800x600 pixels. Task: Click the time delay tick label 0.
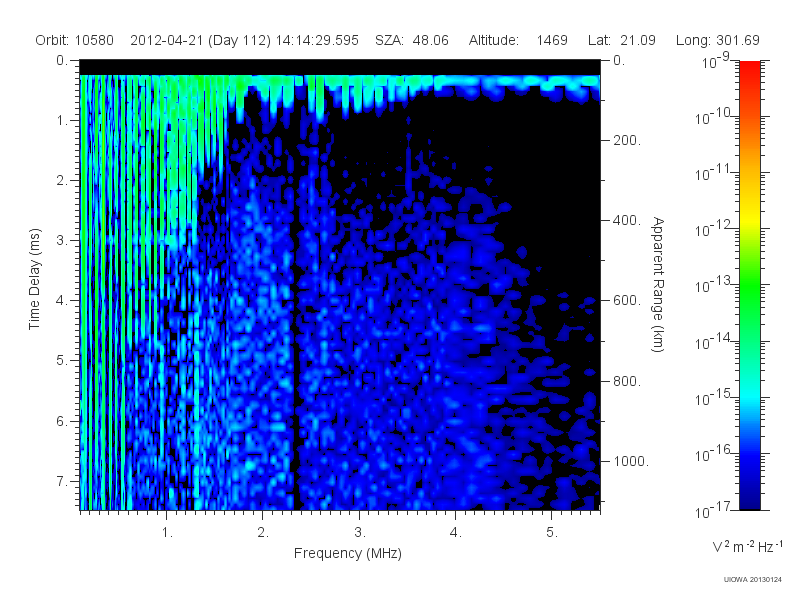coord(62,60)
